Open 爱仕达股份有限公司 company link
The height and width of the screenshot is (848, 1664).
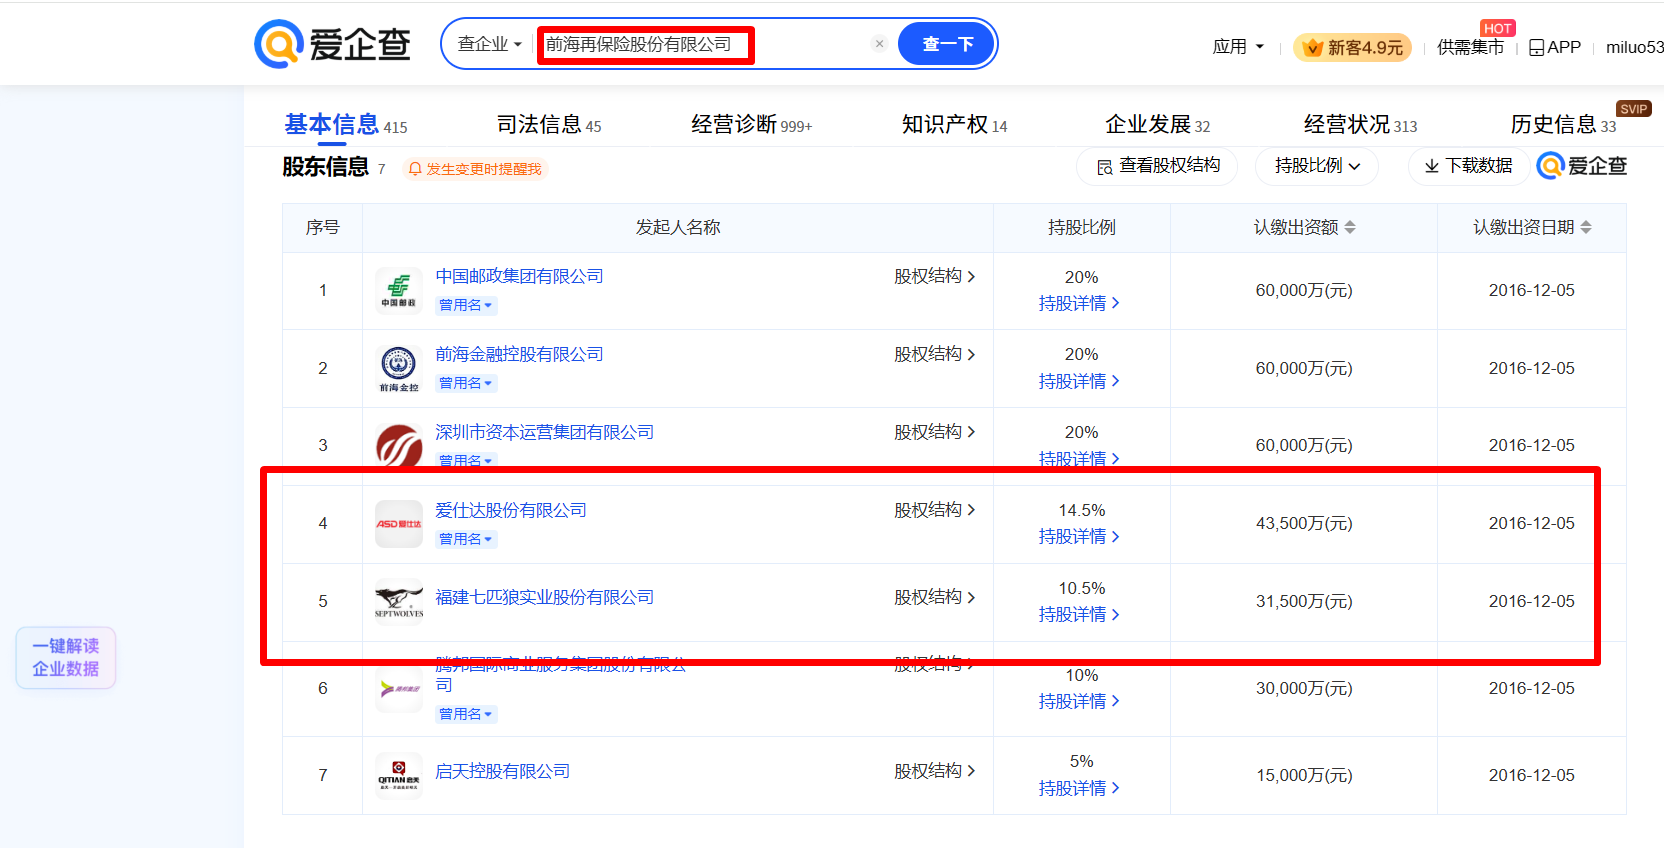coord(510,510)
